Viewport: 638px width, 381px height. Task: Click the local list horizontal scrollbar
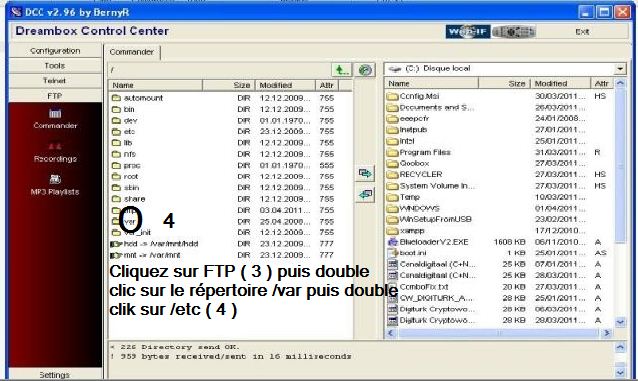pyautogui.click(x=499, y=333)
